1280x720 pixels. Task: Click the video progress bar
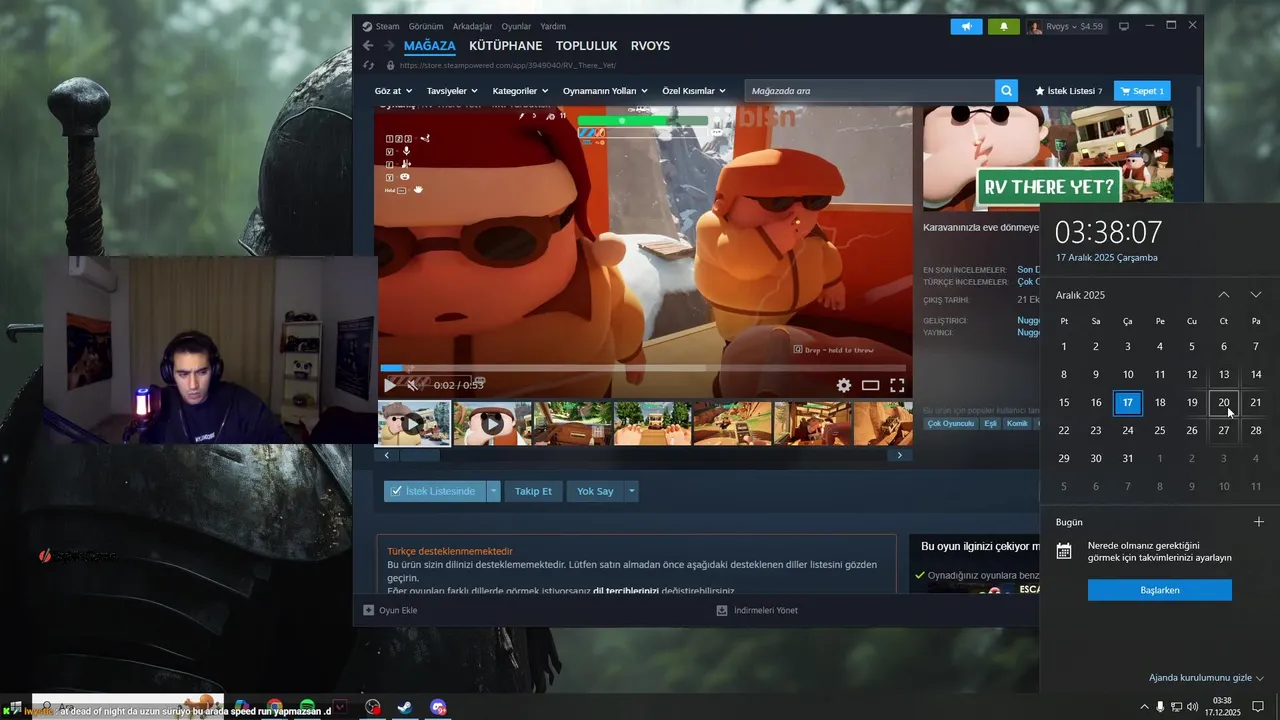point(643,368)
